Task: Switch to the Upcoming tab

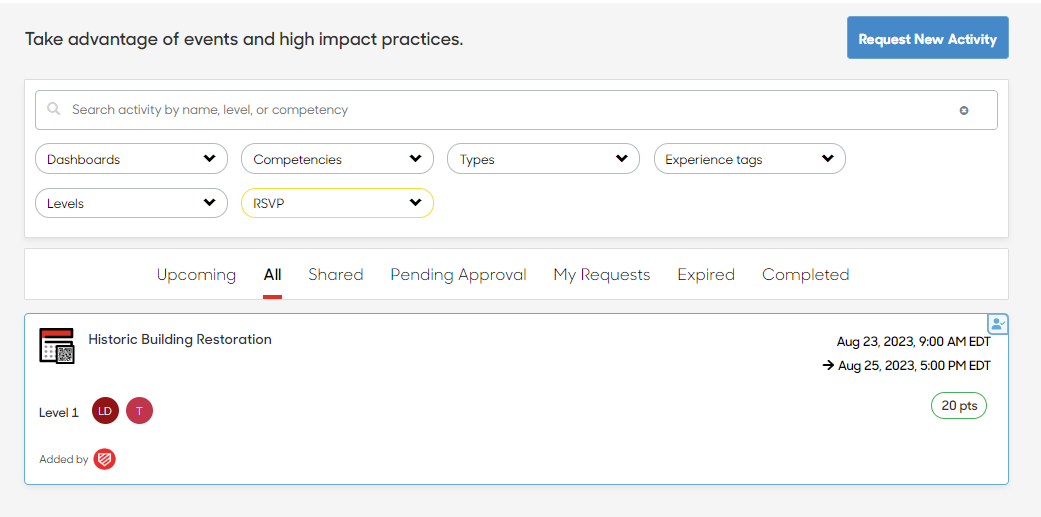Action: pos(197,275)
